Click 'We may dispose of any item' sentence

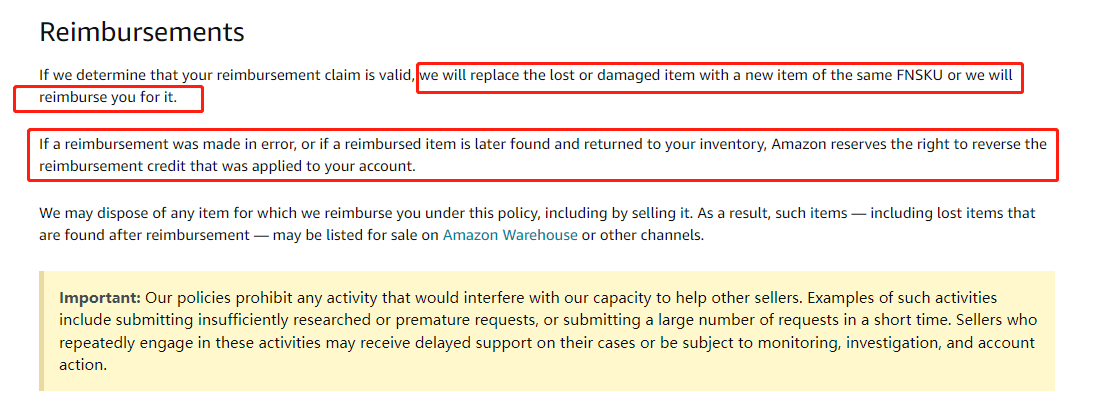click(x=135, y=213)
